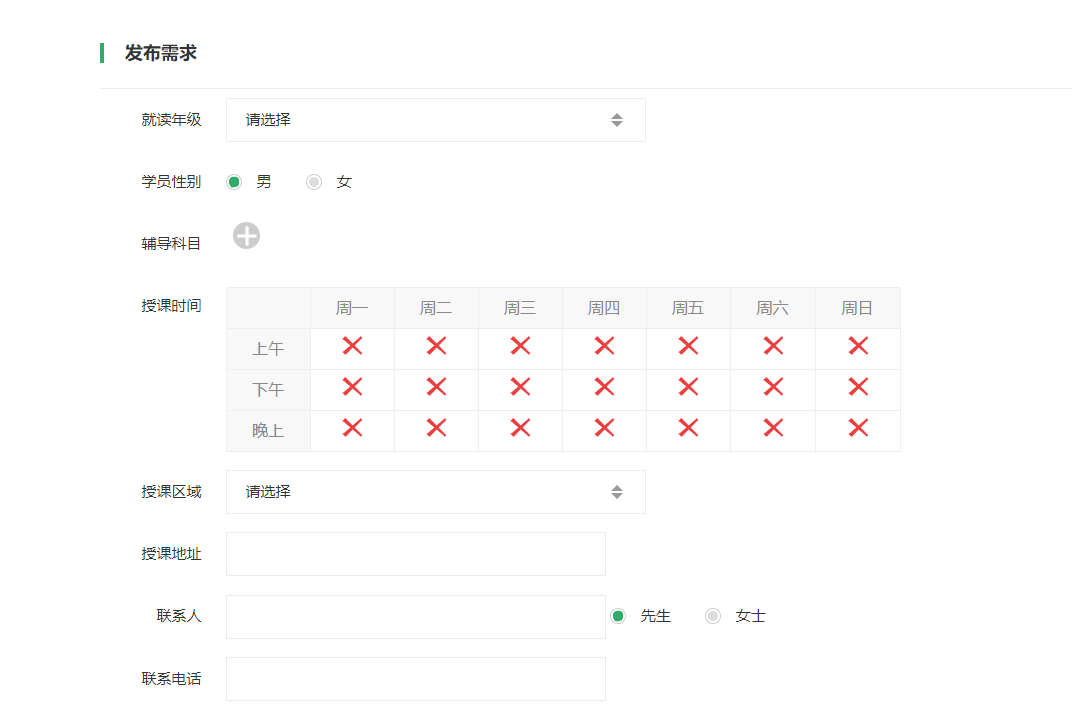Choose 女士 as contact title
Image resolution: width=1072 pixels, height=705 pixels.
(x=713, y=616)
